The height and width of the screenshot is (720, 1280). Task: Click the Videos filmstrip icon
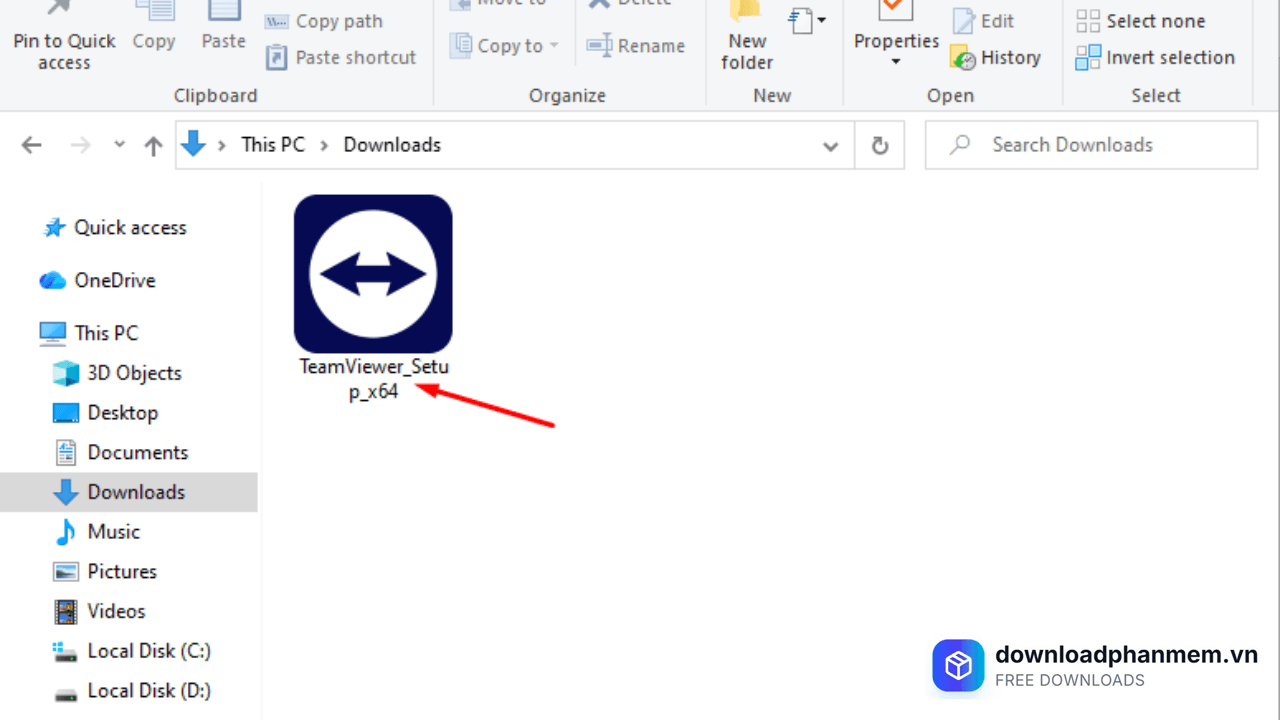tap(66, 611)
